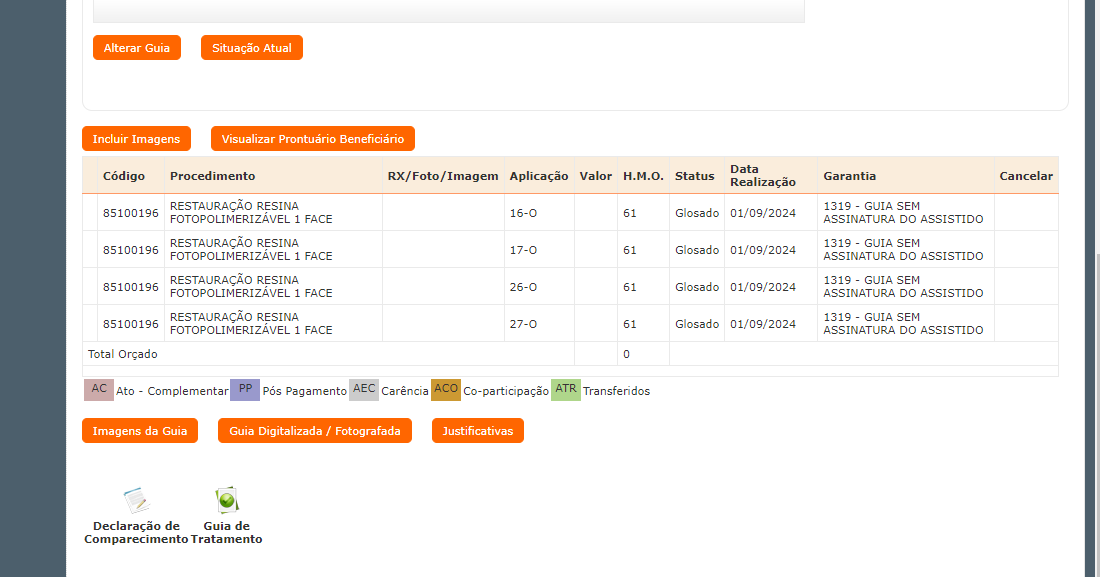This screenshot has height=577, width=1100.
Task: Open the Declaração de Comparecimento document icon
Action: click(137, 500)
